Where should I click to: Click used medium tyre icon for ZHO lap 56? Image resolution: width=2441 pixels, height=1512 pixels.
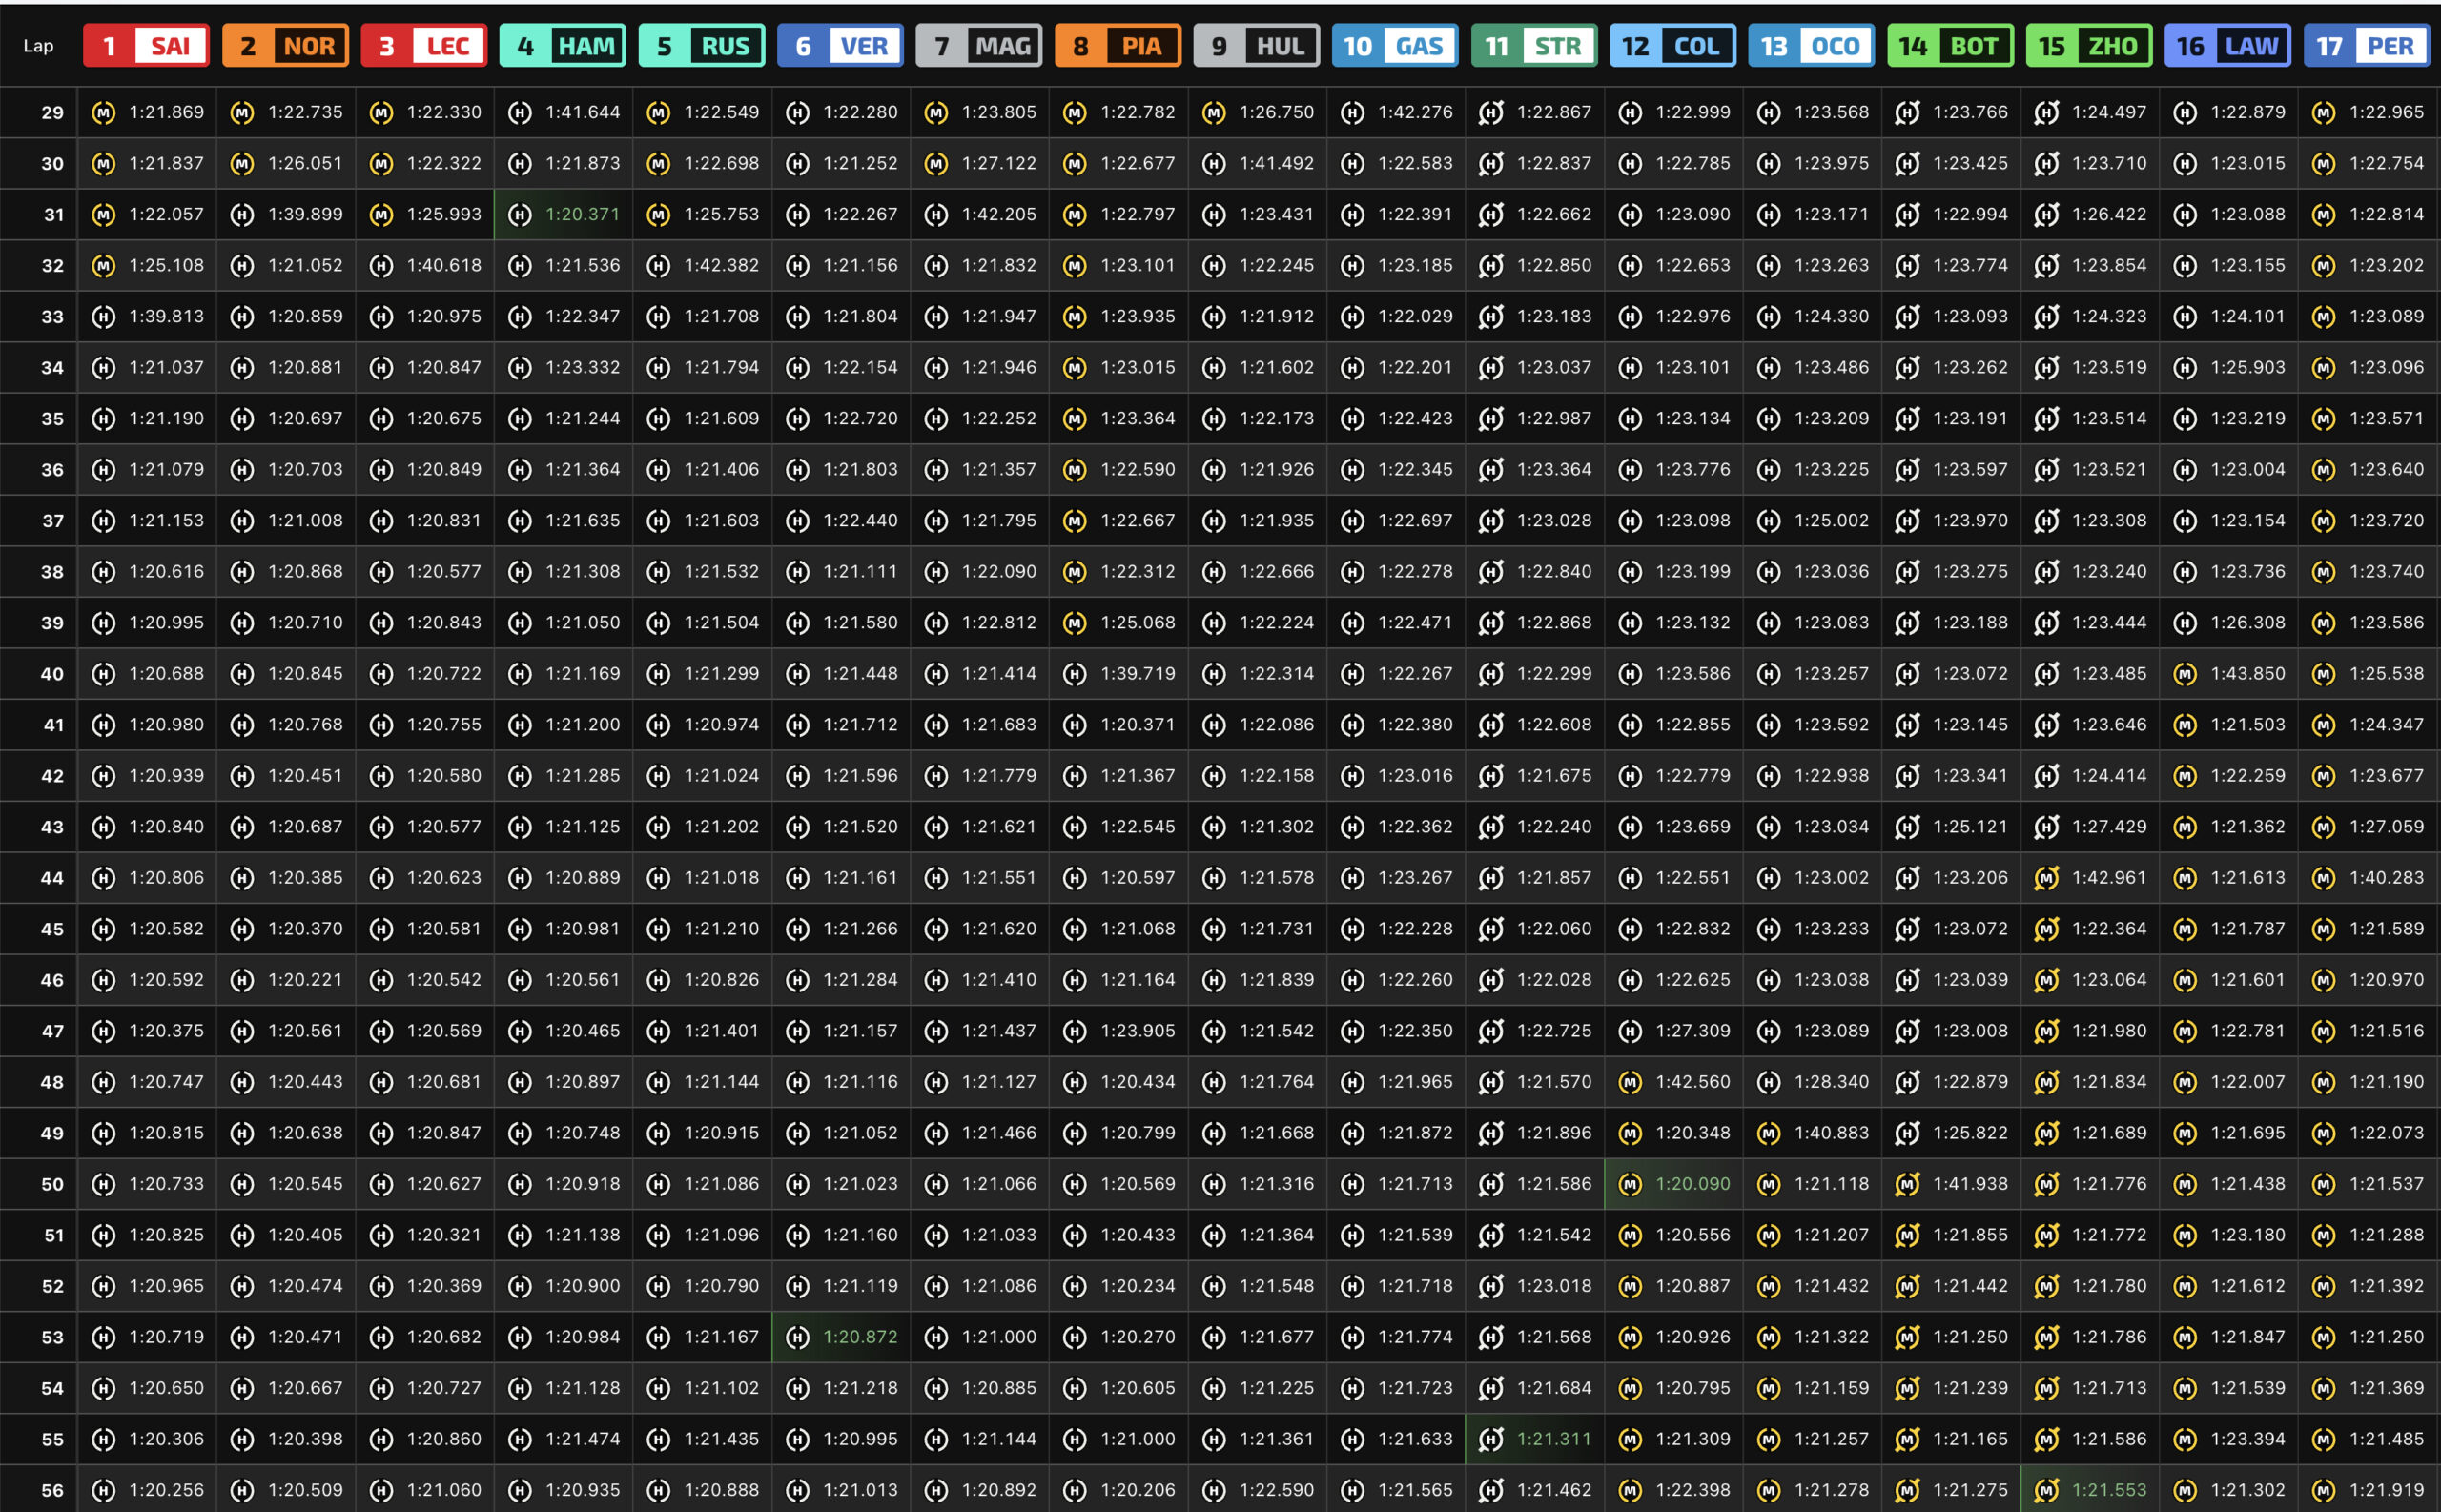click(x=2046, y=1490)
